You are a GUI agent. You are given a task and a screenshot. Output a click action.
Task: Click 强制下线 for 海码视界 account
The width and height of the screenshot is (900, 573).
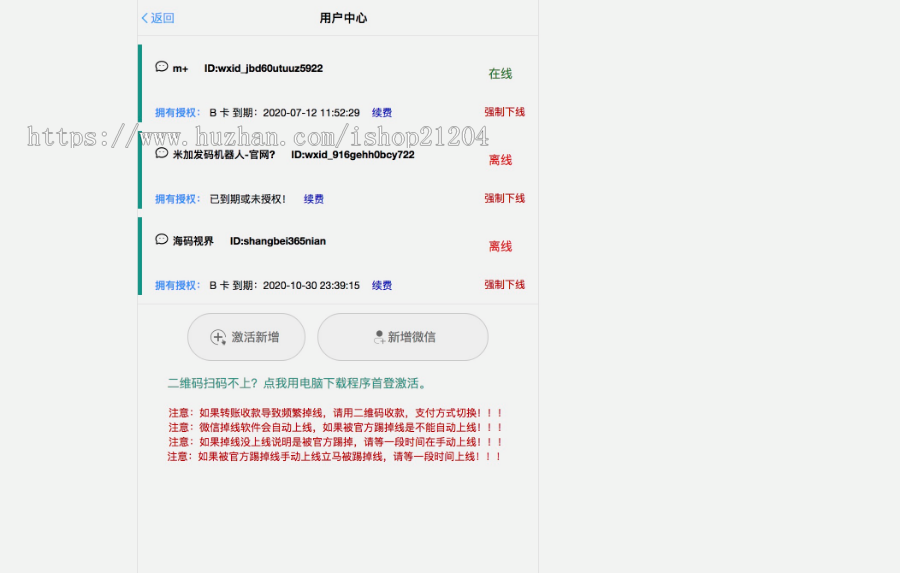(x=505, y=284)
